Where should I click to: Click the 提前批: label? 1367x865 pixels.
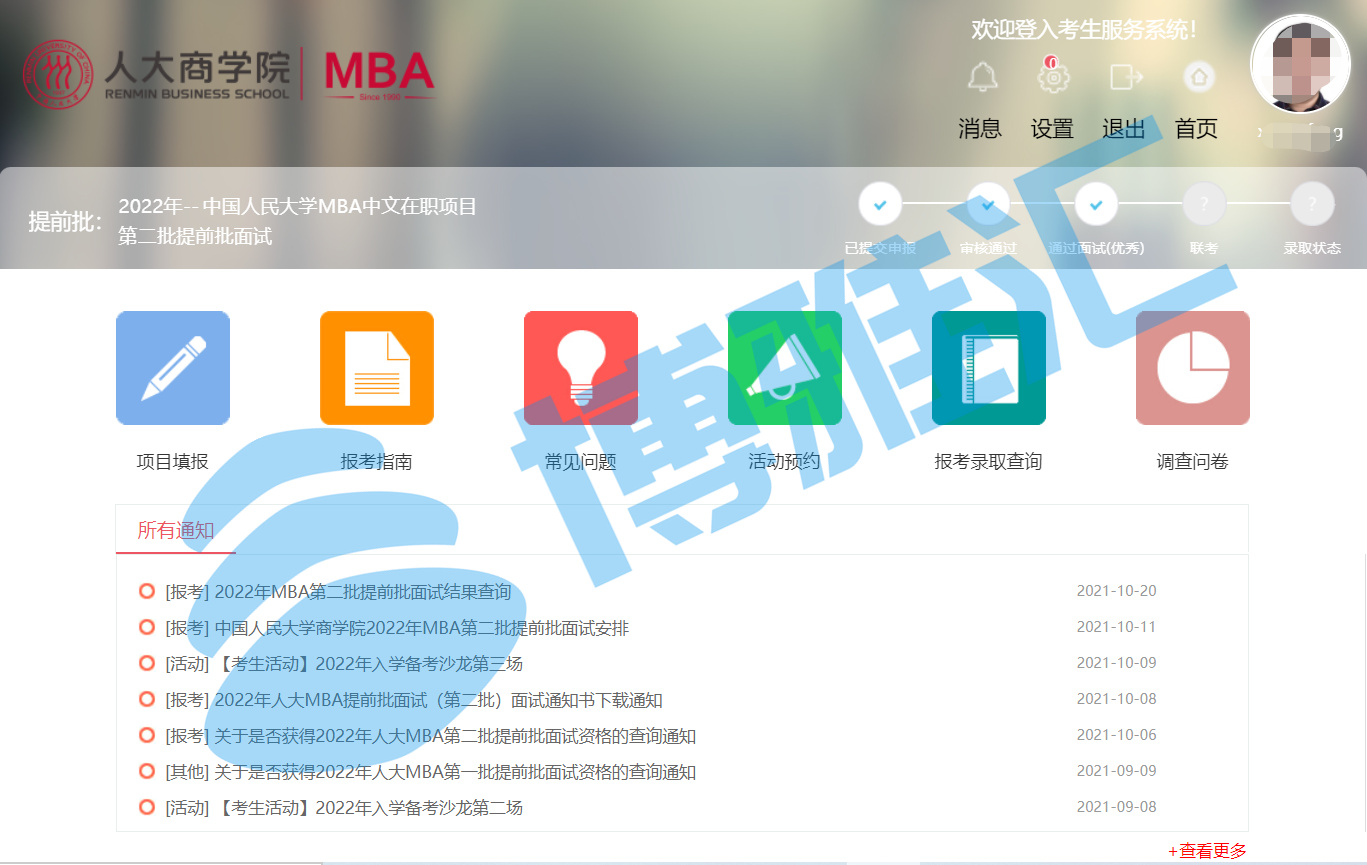click(65, 222)
